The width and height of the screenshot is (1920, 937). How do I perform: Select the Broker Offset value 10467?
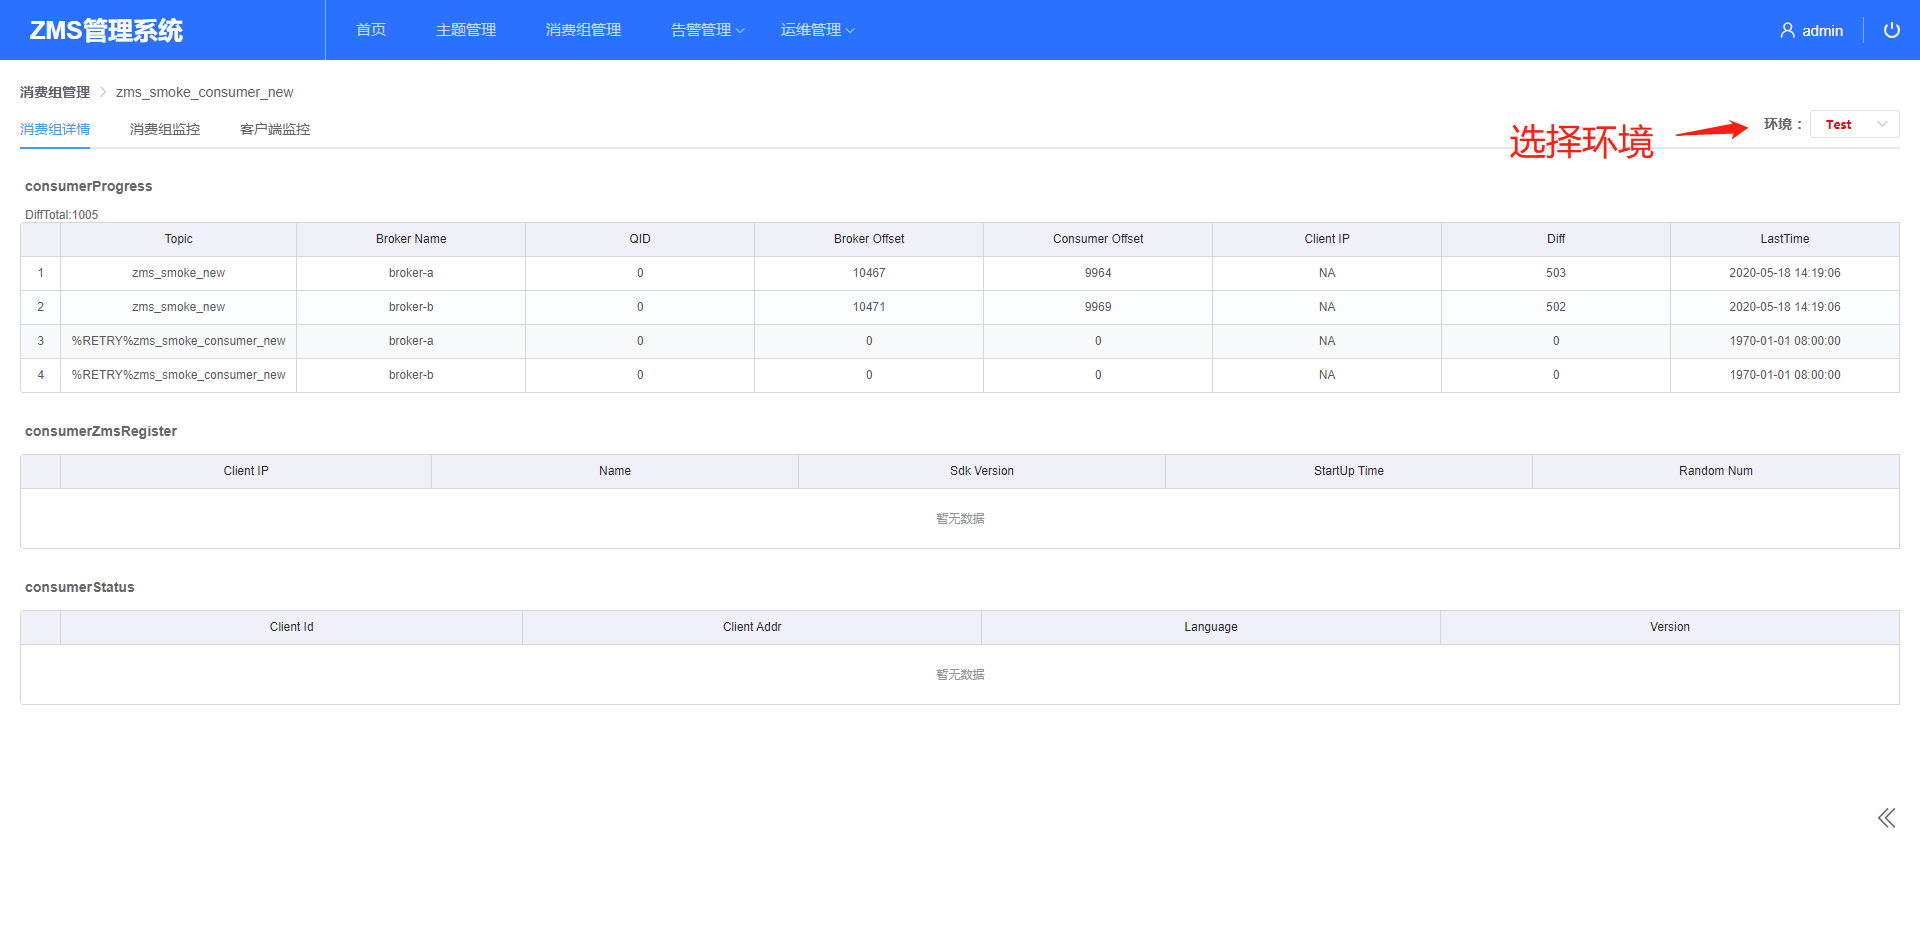[x=869, y=273]
